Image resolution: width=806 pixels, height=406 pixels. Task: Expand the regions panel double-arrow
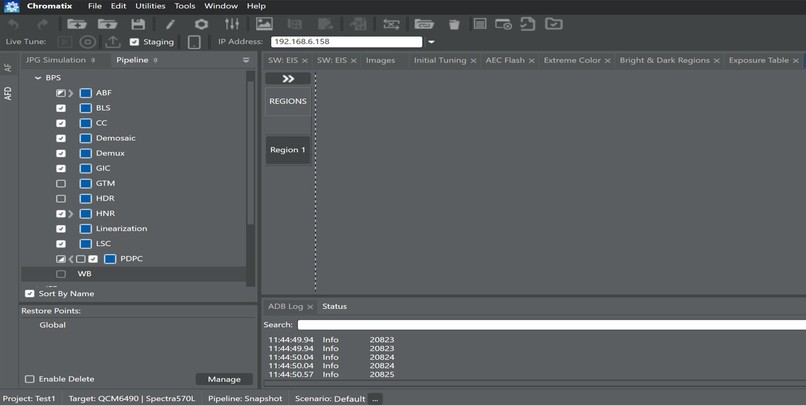(x=288, y=79)
